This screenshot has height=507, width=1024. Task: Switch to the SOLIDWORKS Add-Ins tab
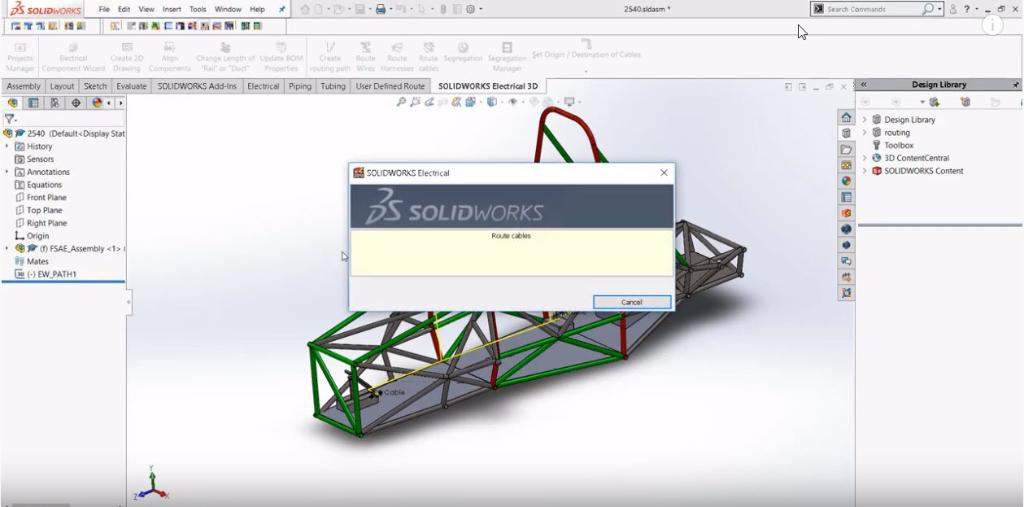click(x=197, y=86)
